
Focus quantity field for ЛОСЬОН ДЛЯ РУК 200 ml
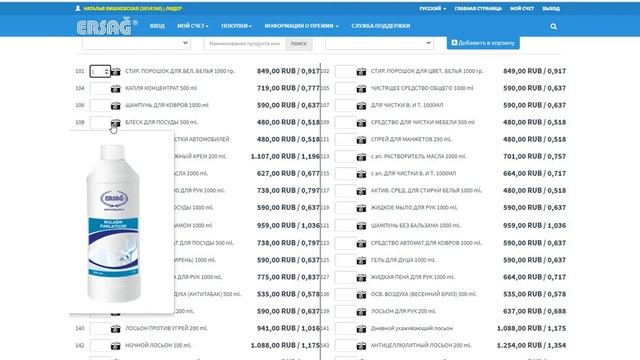click(345, 312)
